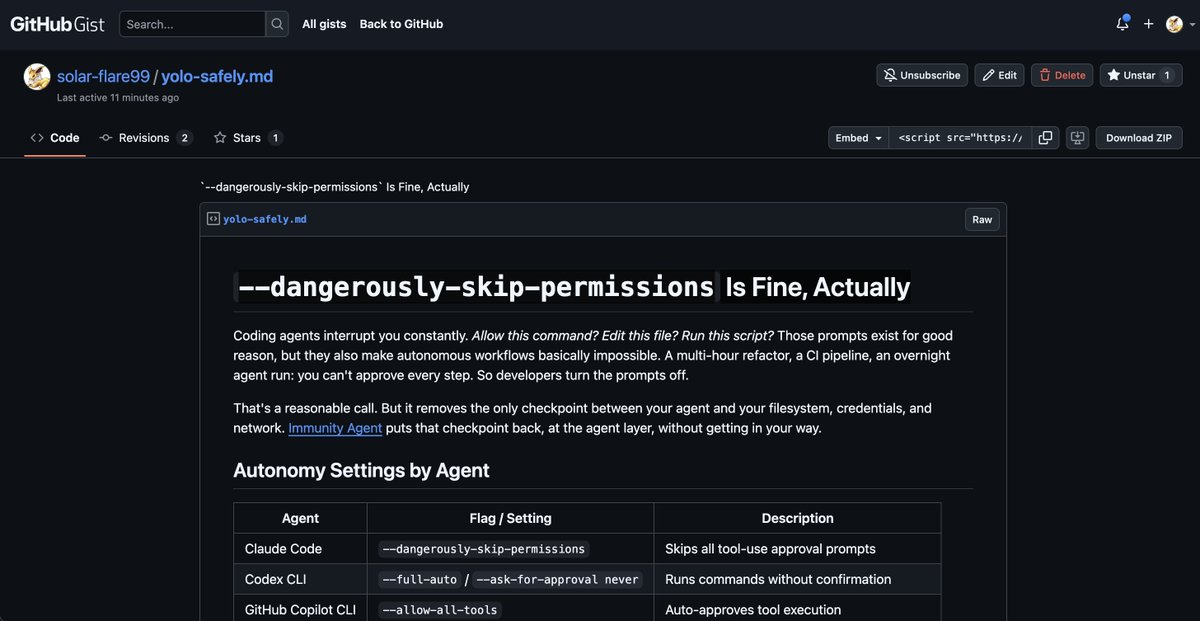Image resolution: width=1200 pixels, height=621 pixels.
Task: Click "--allow-all-tools" table cell
Action: tap(510, 610)
